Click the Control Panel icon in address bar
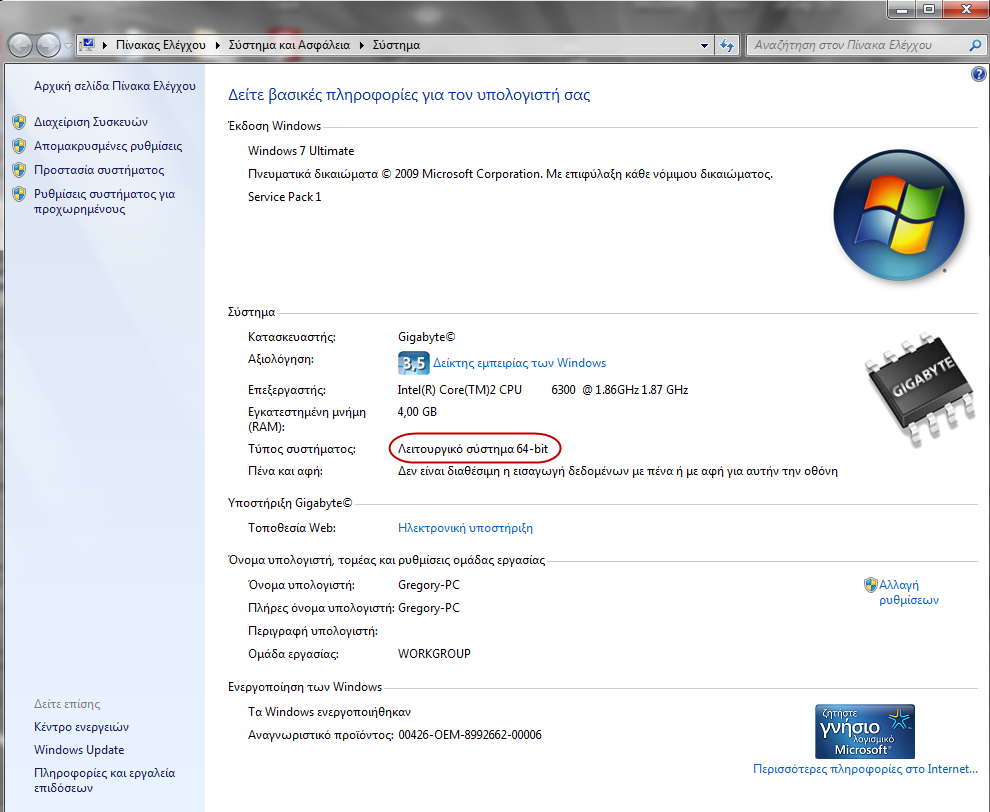The width and height of the screenshot is (990, 812). (88, 44)
